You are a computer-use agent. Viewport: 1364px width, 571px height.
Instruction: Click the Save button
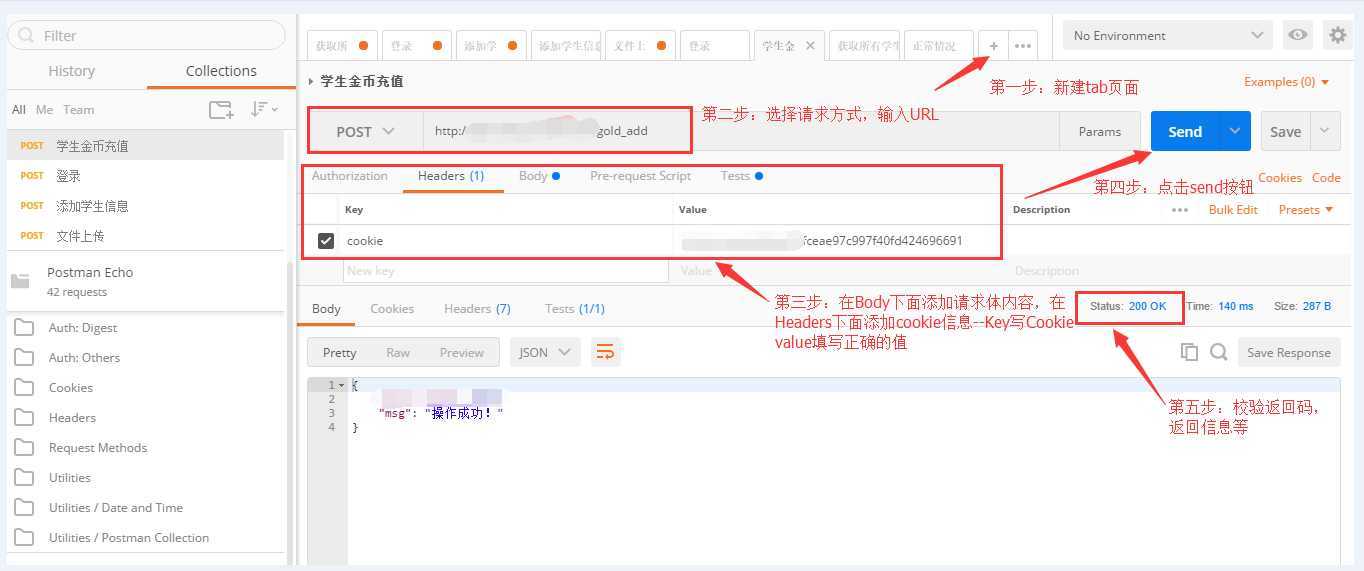pos(1285,131)
